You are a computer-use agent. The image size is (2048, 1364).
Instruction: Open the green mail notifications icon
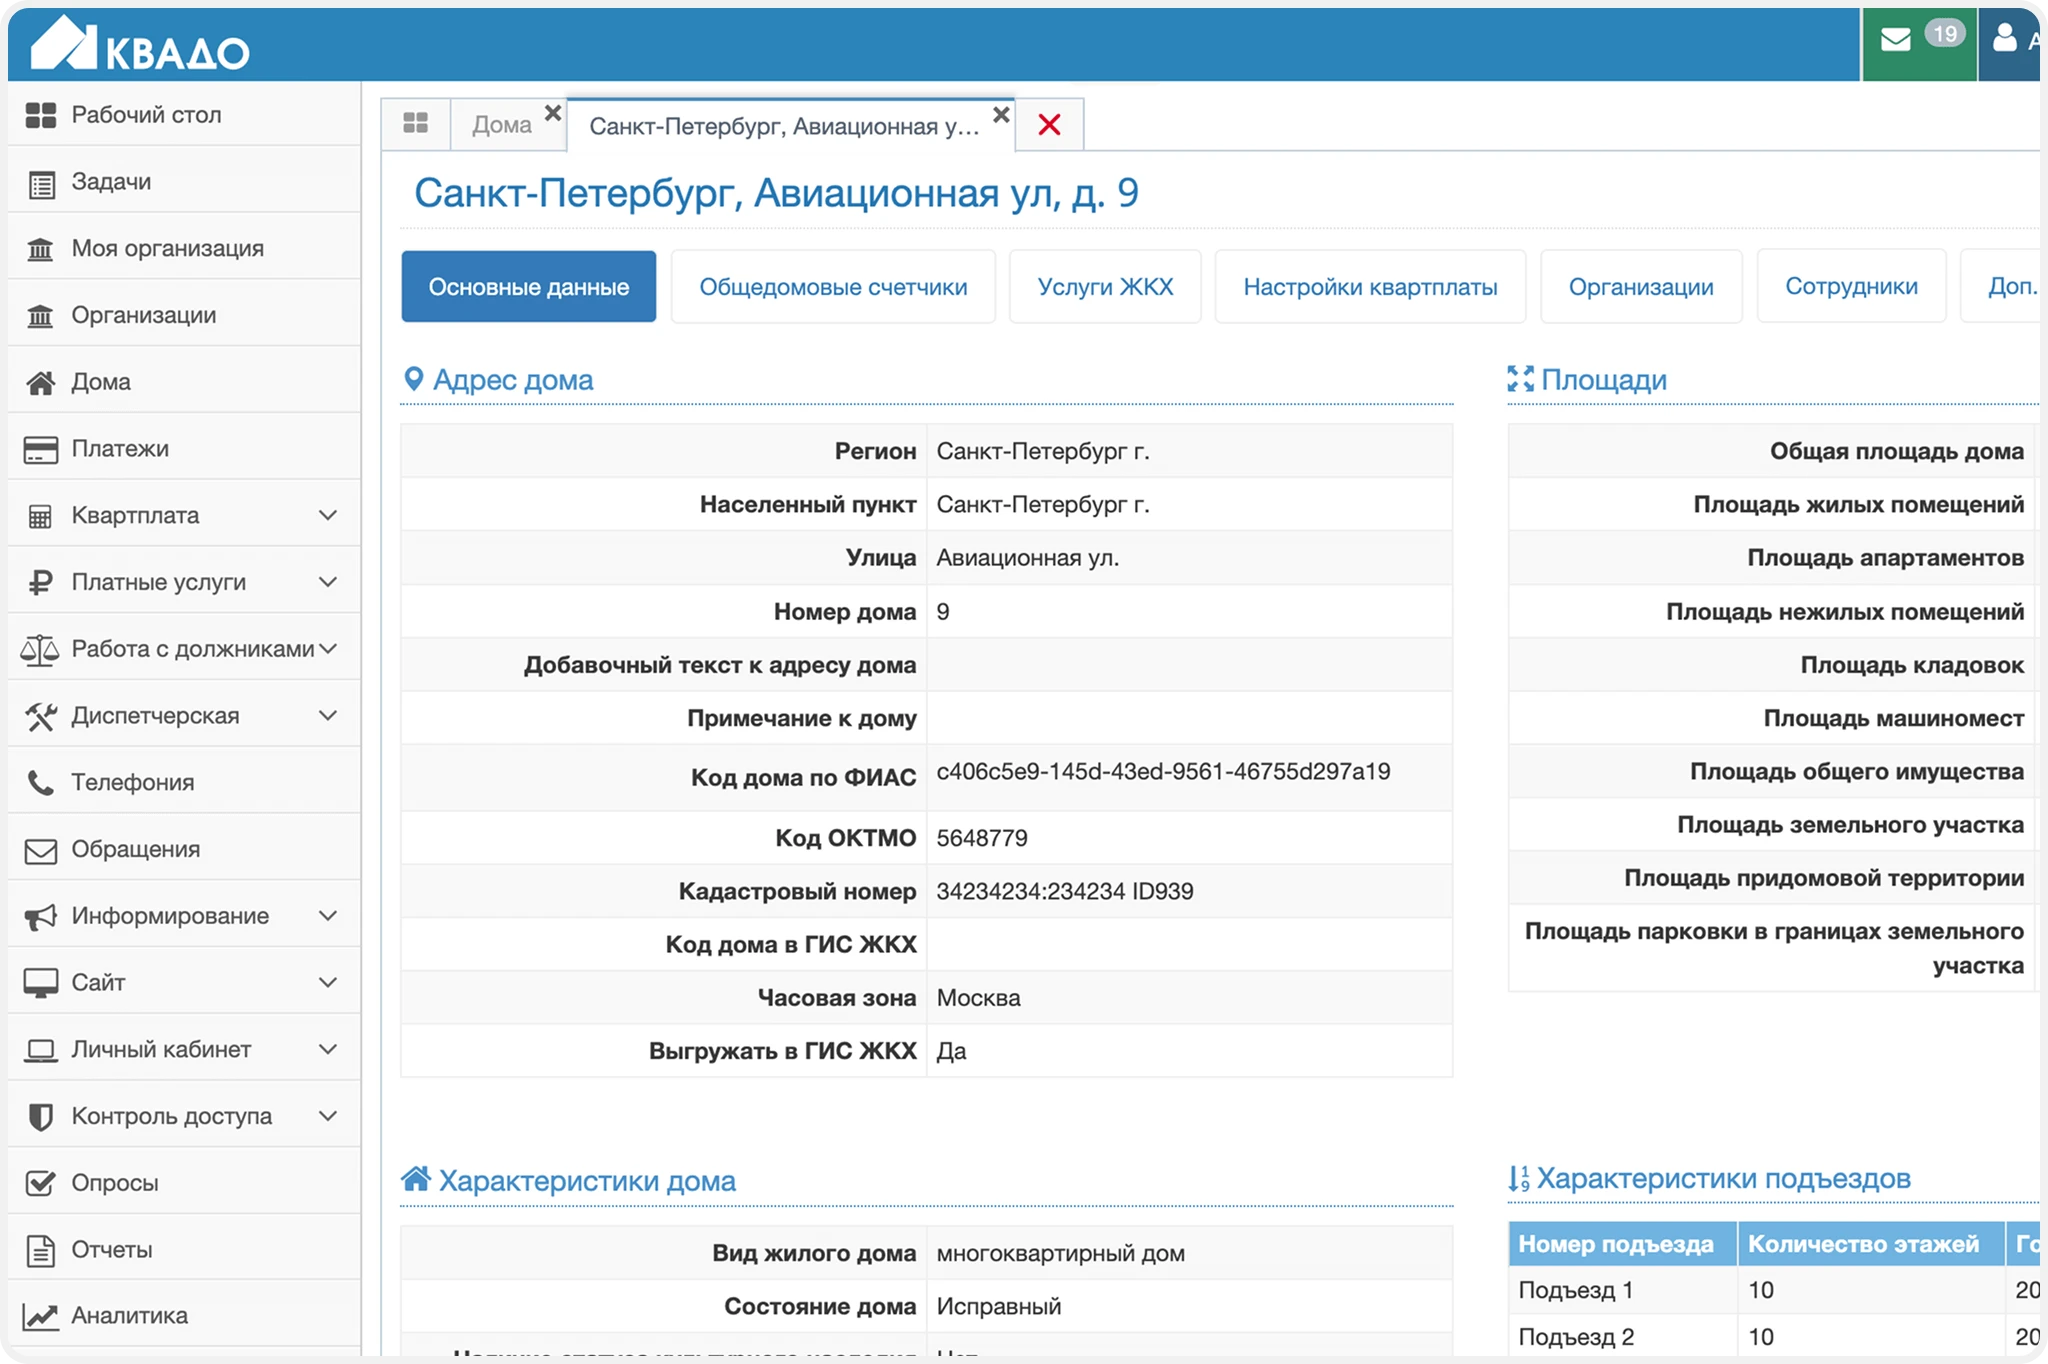click(x=1897, y=41)
